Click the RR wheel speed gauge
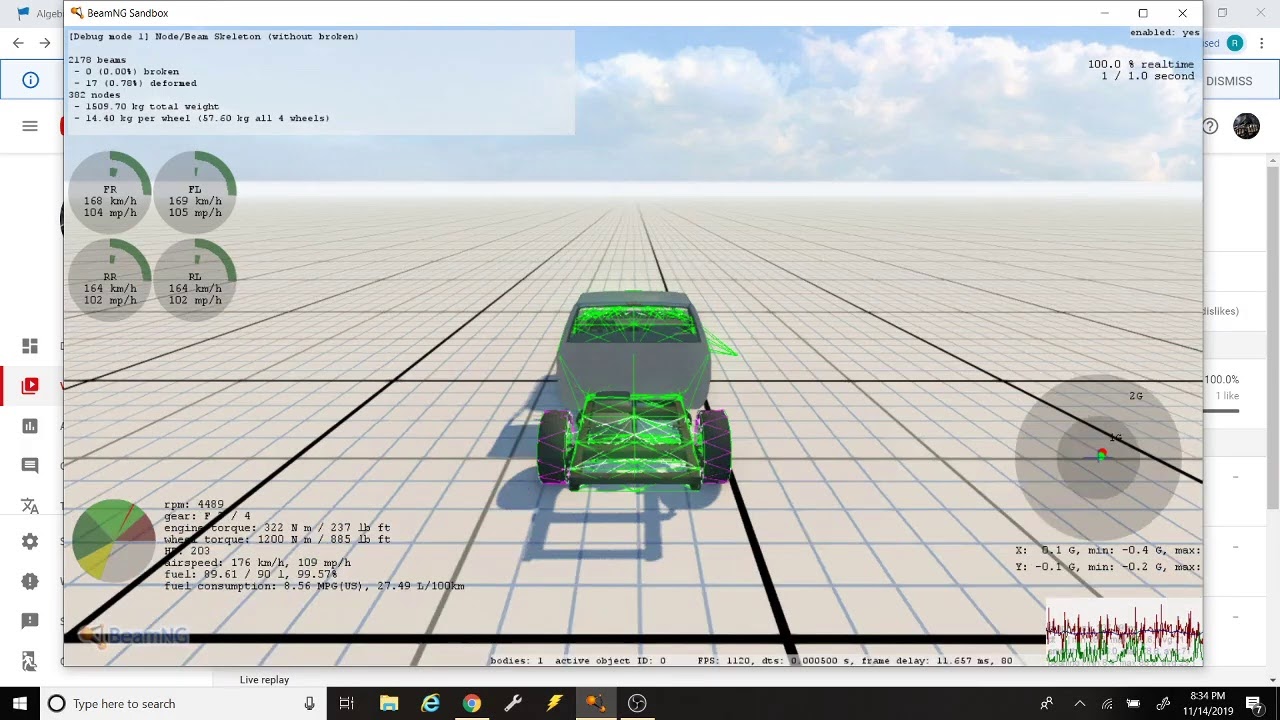1280x720 pixels. [x=110, y=279]
